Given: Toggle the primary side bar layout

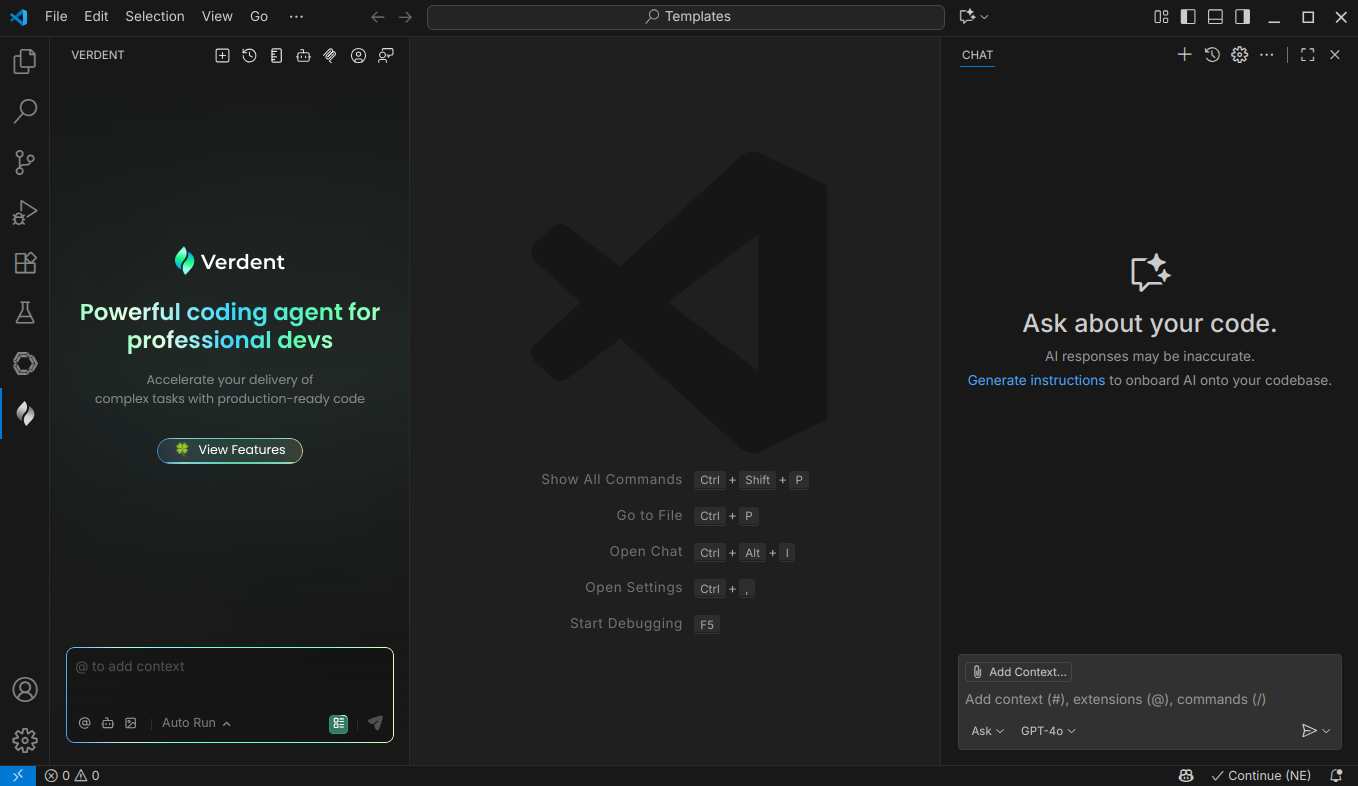Looking at the screenshot, I should coord(1188,17).
